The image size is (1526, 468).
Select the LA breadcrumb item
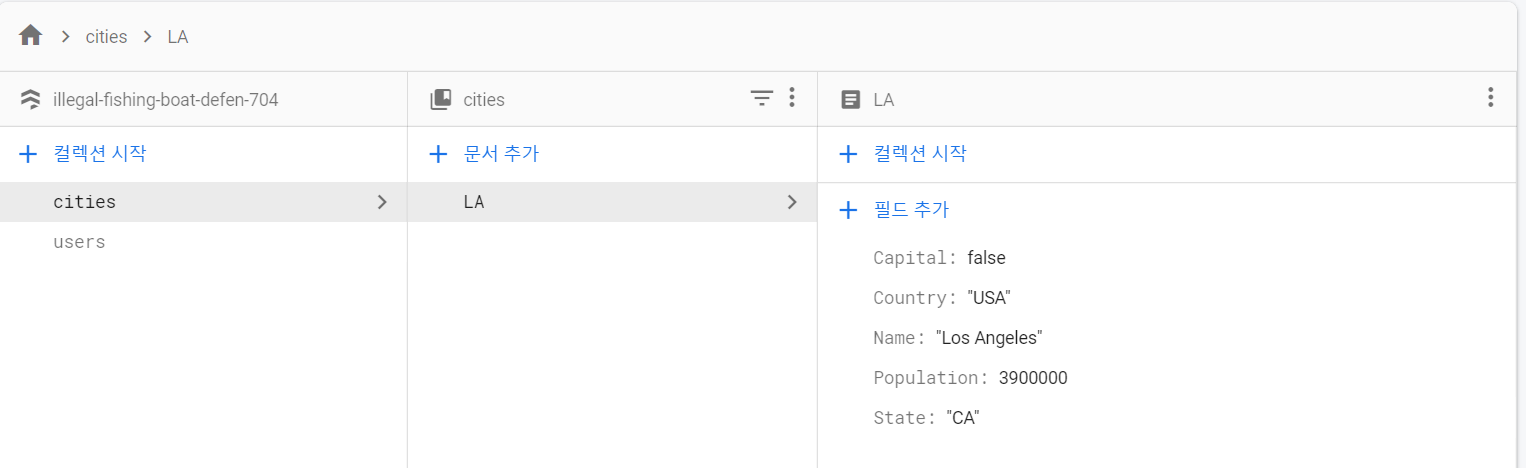(177, 37)
